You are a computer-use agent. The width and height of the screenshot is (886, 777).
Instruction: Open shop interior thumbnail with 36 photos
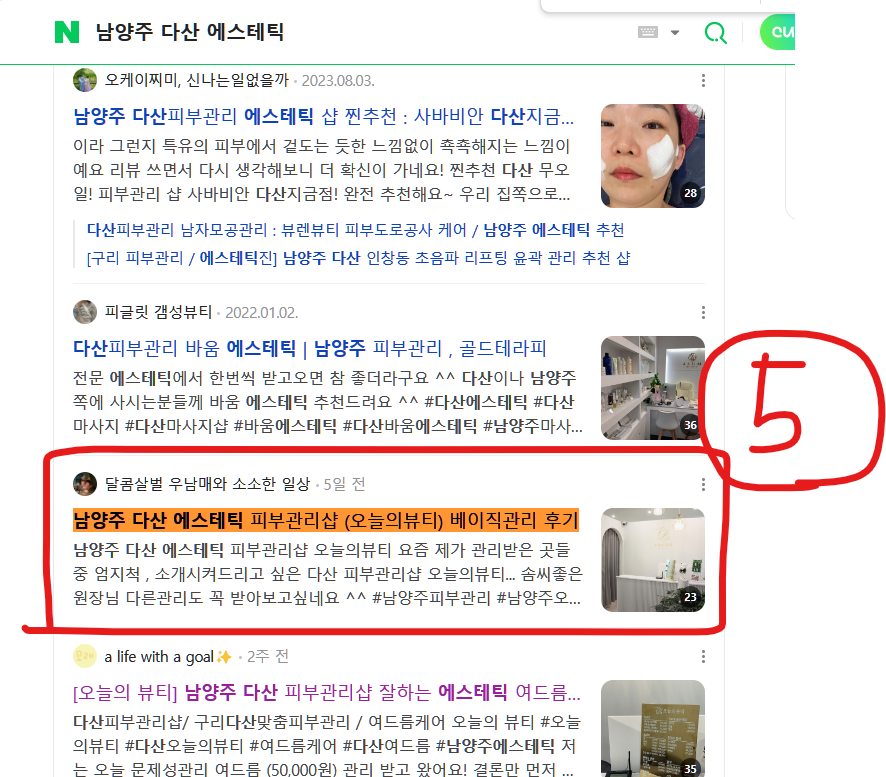(x=653, y=388)
